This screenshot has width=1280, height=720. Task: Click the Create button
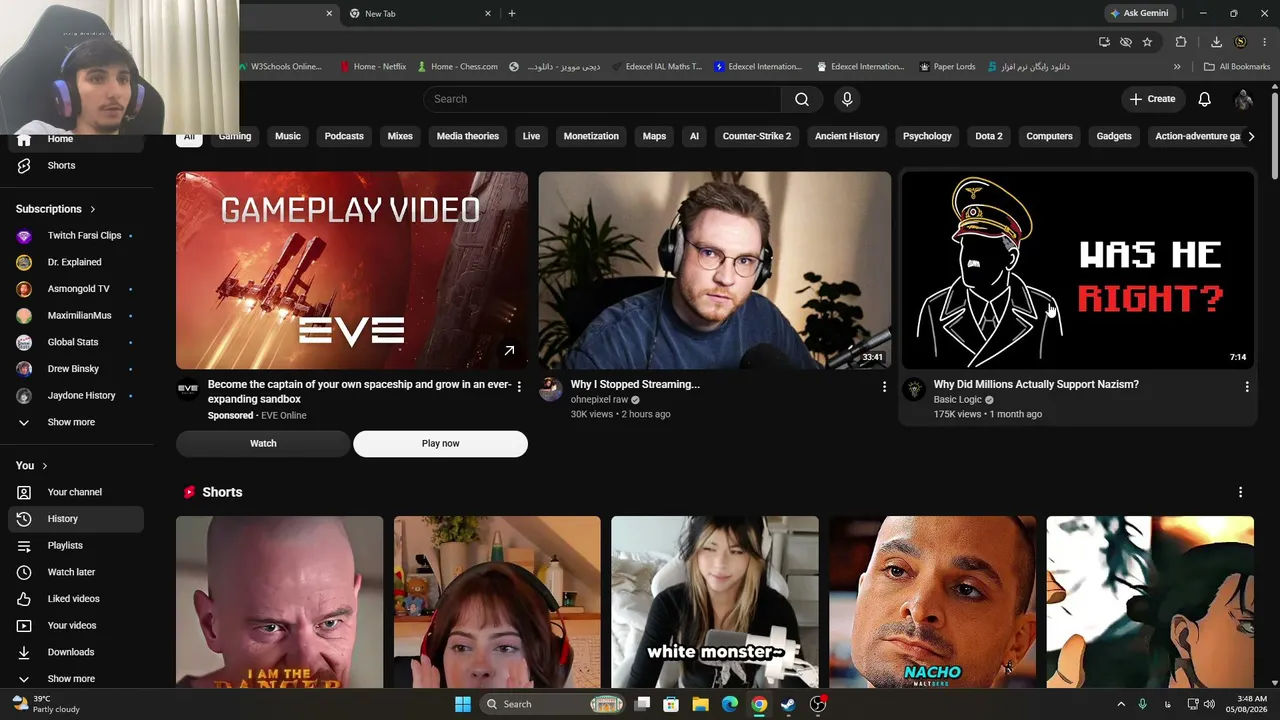[x=1153, y=99]
